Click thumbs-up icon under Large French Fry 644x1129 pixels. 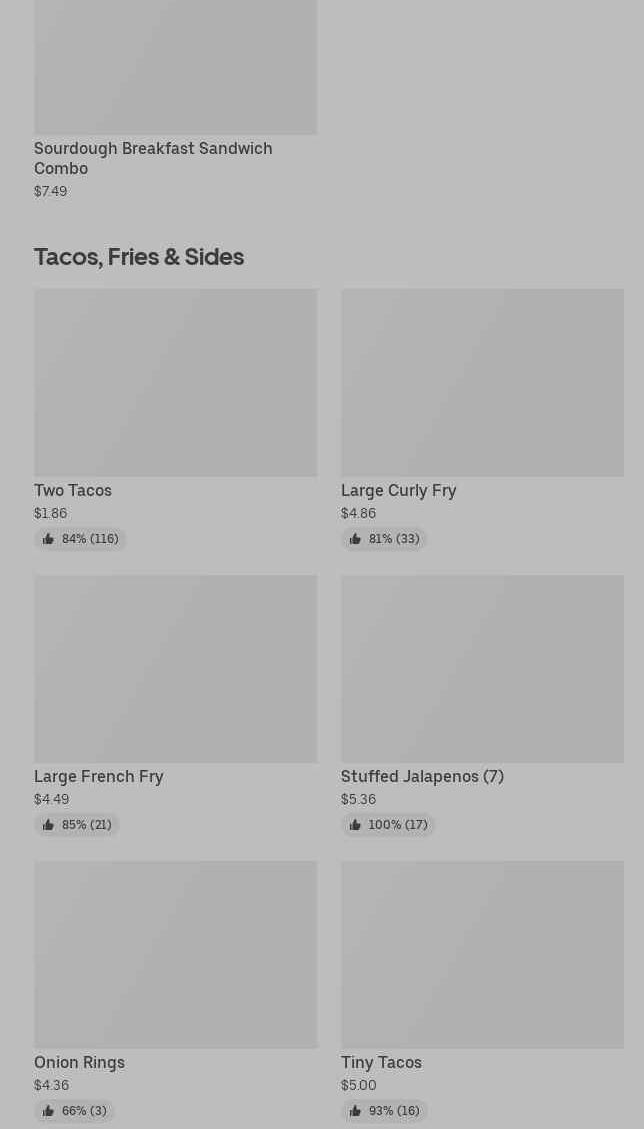click(x=48, y=825)
